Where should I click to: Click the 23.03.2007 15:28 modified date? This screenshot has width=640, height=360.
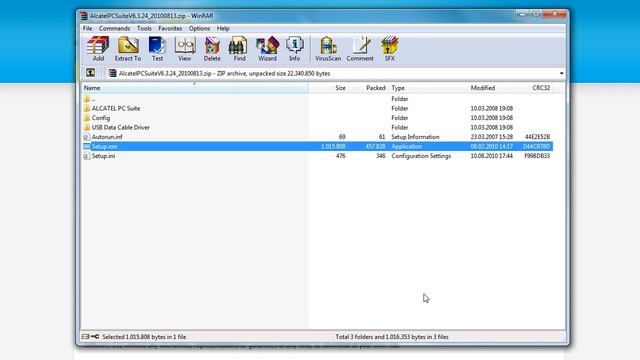tap(491, 137)
